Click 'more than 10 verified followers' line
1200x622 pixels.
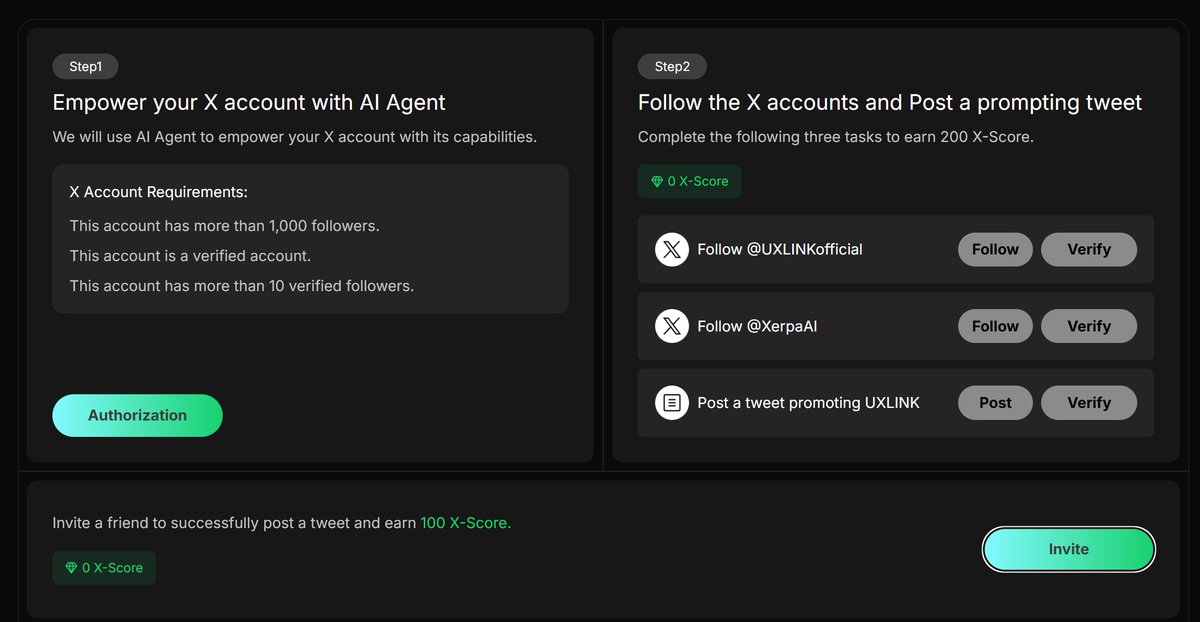[x=241, y=286]
